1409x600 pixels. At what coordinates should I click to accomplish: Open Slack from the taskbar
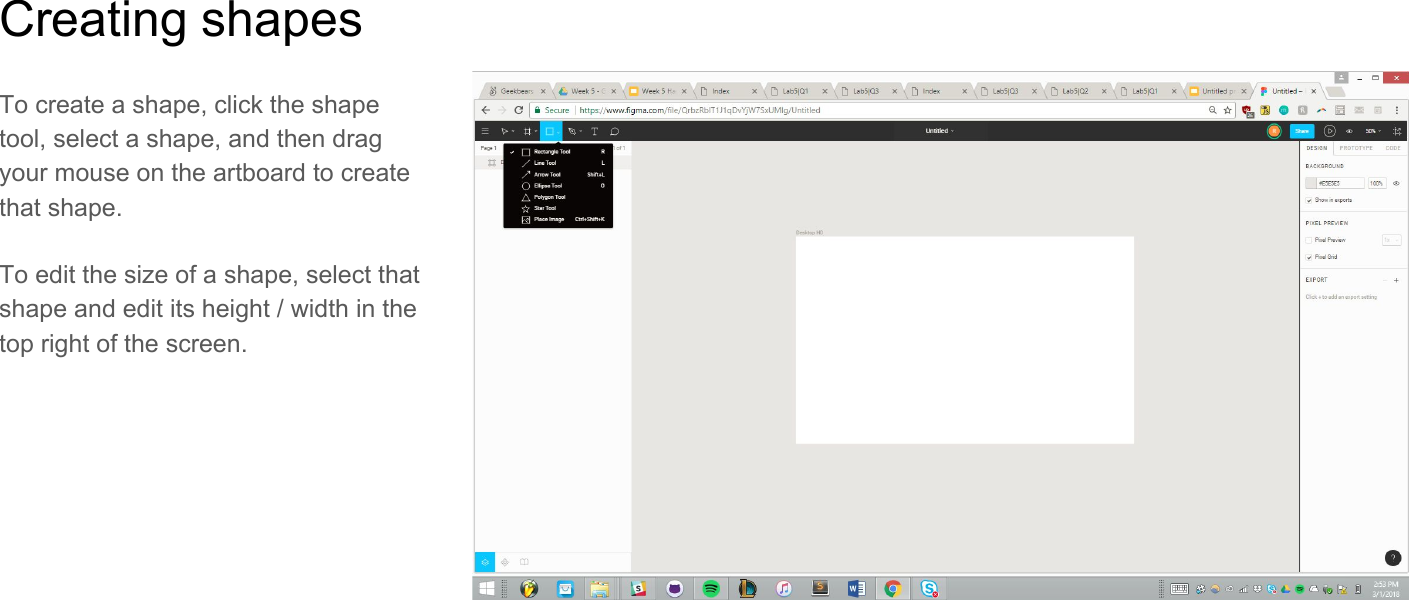click(638, 589)
